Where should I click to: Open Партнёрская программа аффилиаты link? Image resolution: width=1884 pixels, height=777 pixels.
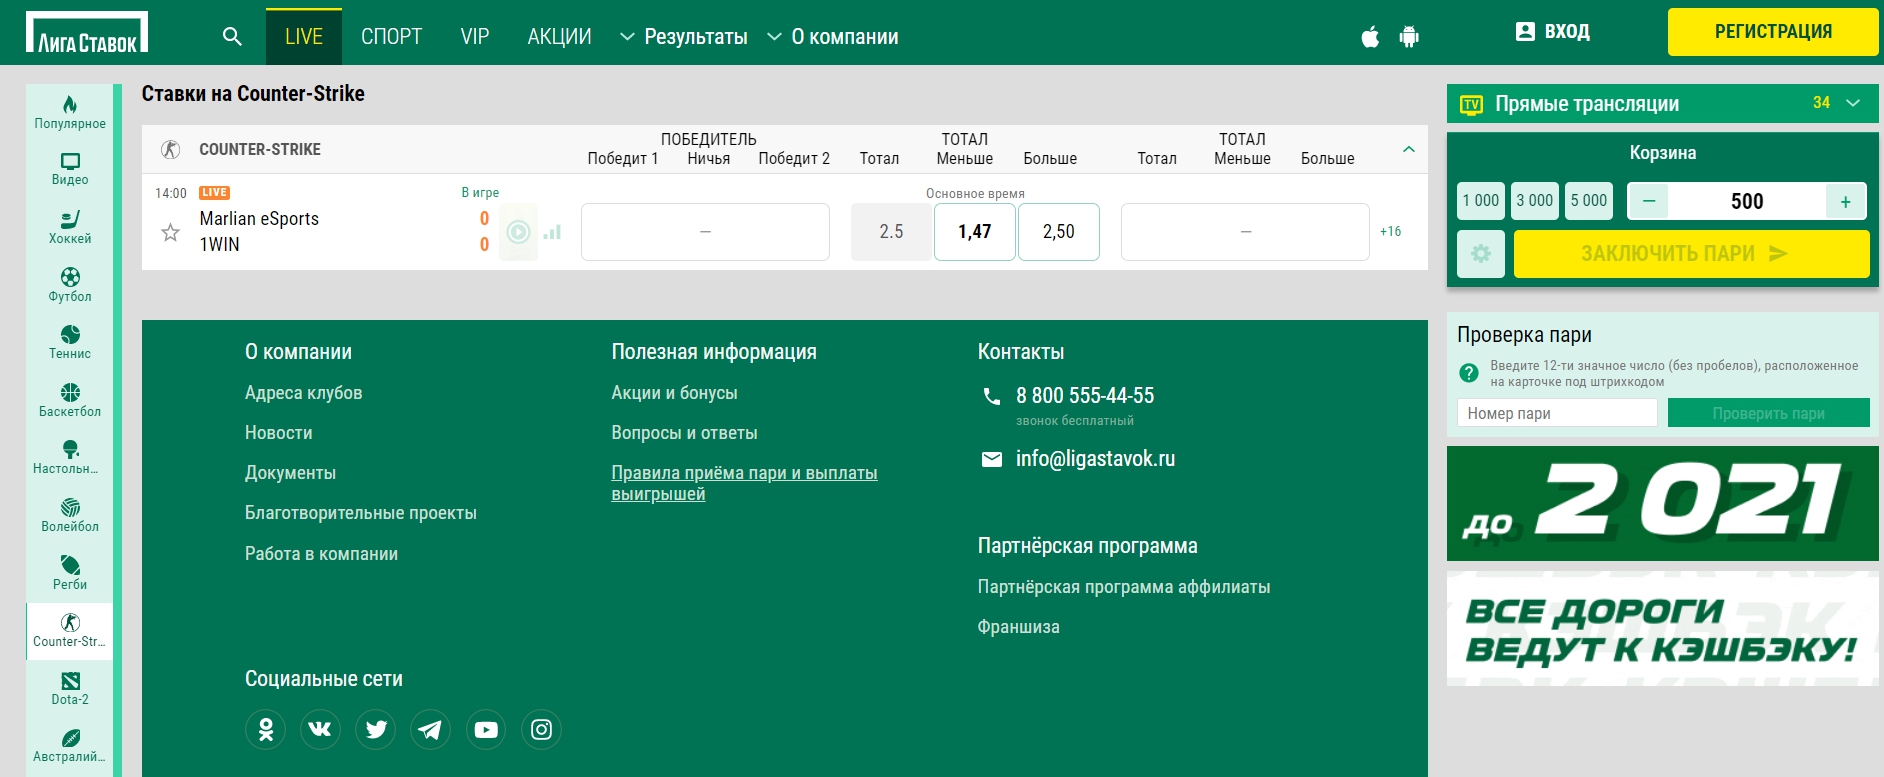pos(1124,587)
